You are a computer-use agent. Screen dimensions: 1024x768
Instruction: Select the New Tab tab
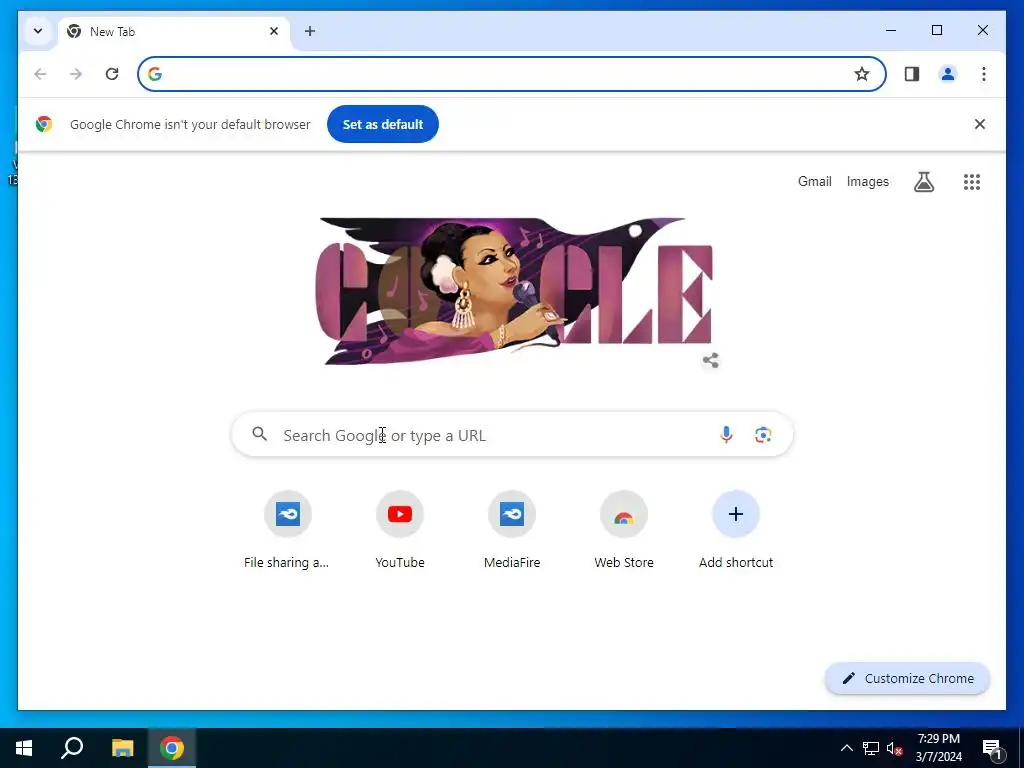point(174,31)
